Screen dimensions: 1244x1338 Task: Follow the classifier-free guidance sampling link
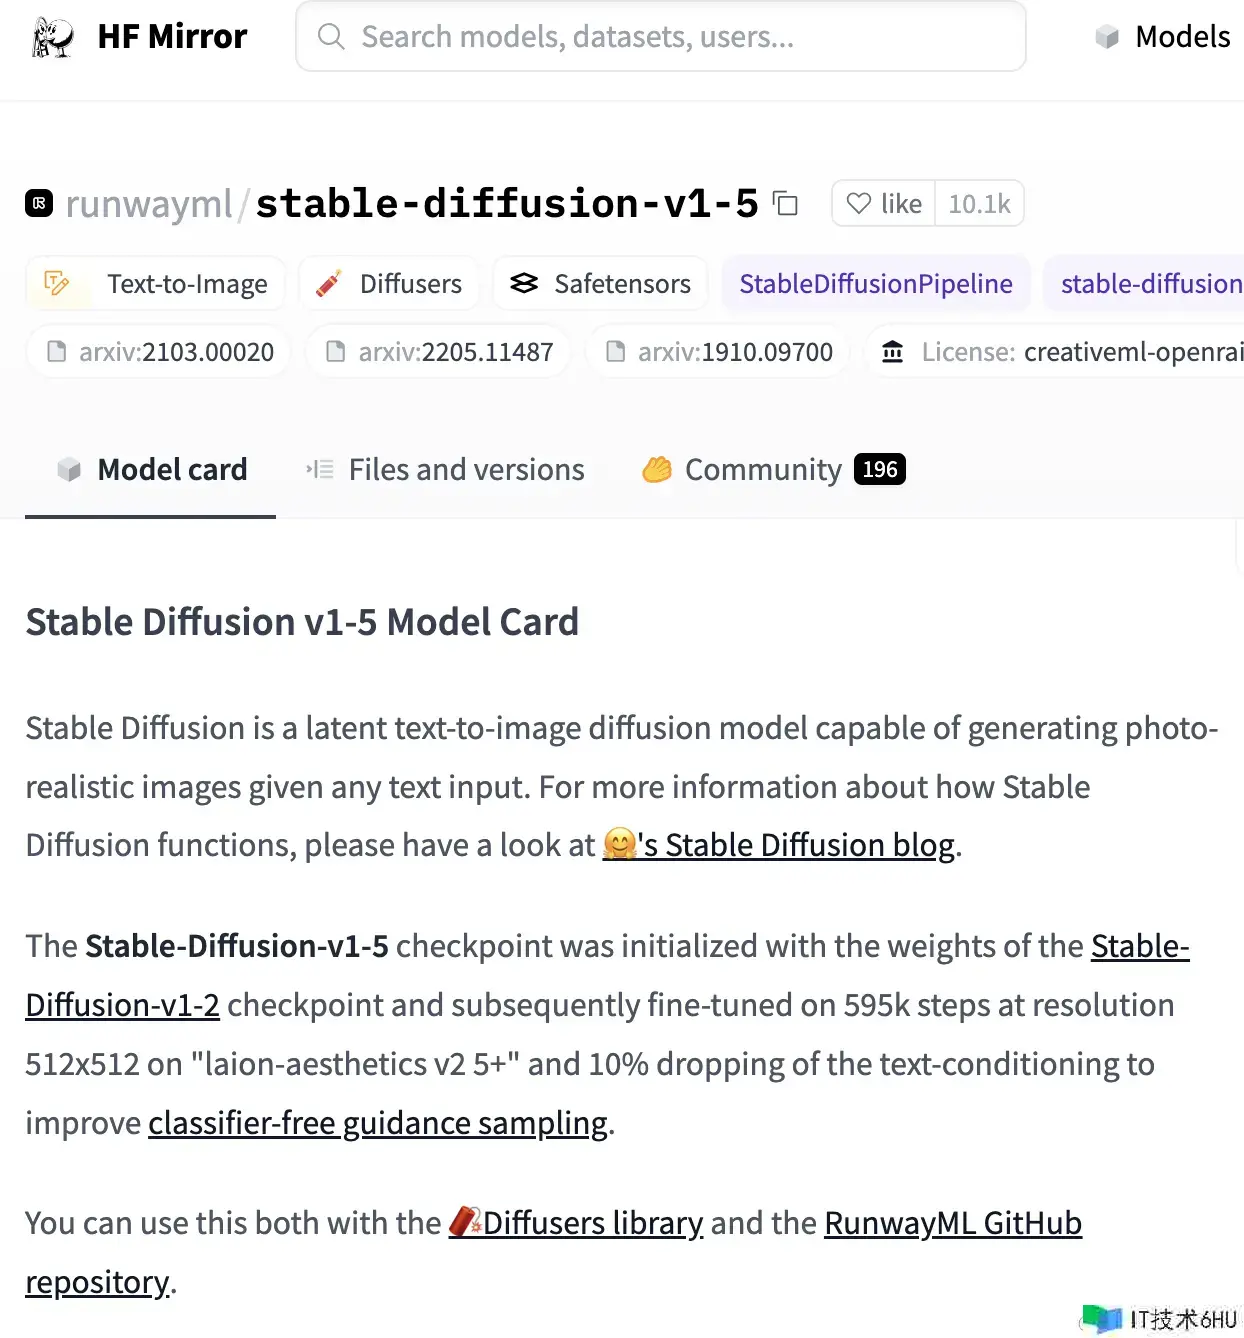[378, 1124]
